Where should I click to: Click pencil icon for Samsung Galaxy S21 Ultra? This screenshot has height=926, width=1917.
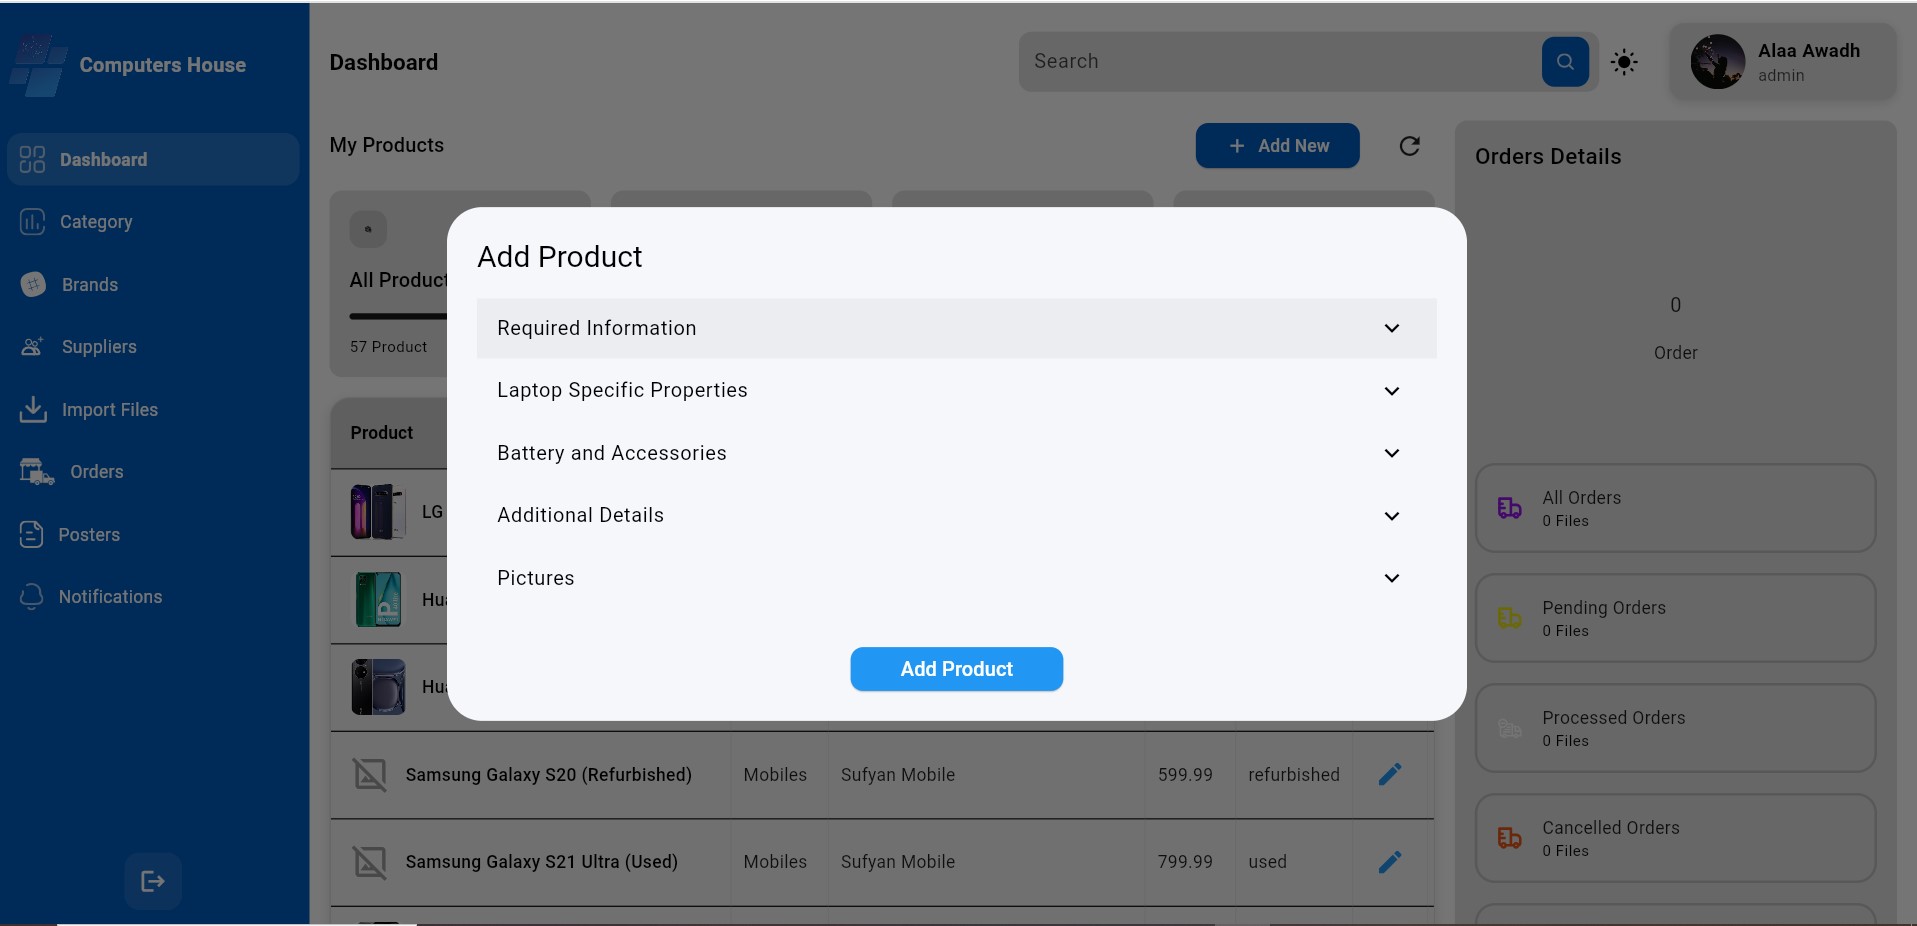coord(1390,862)
